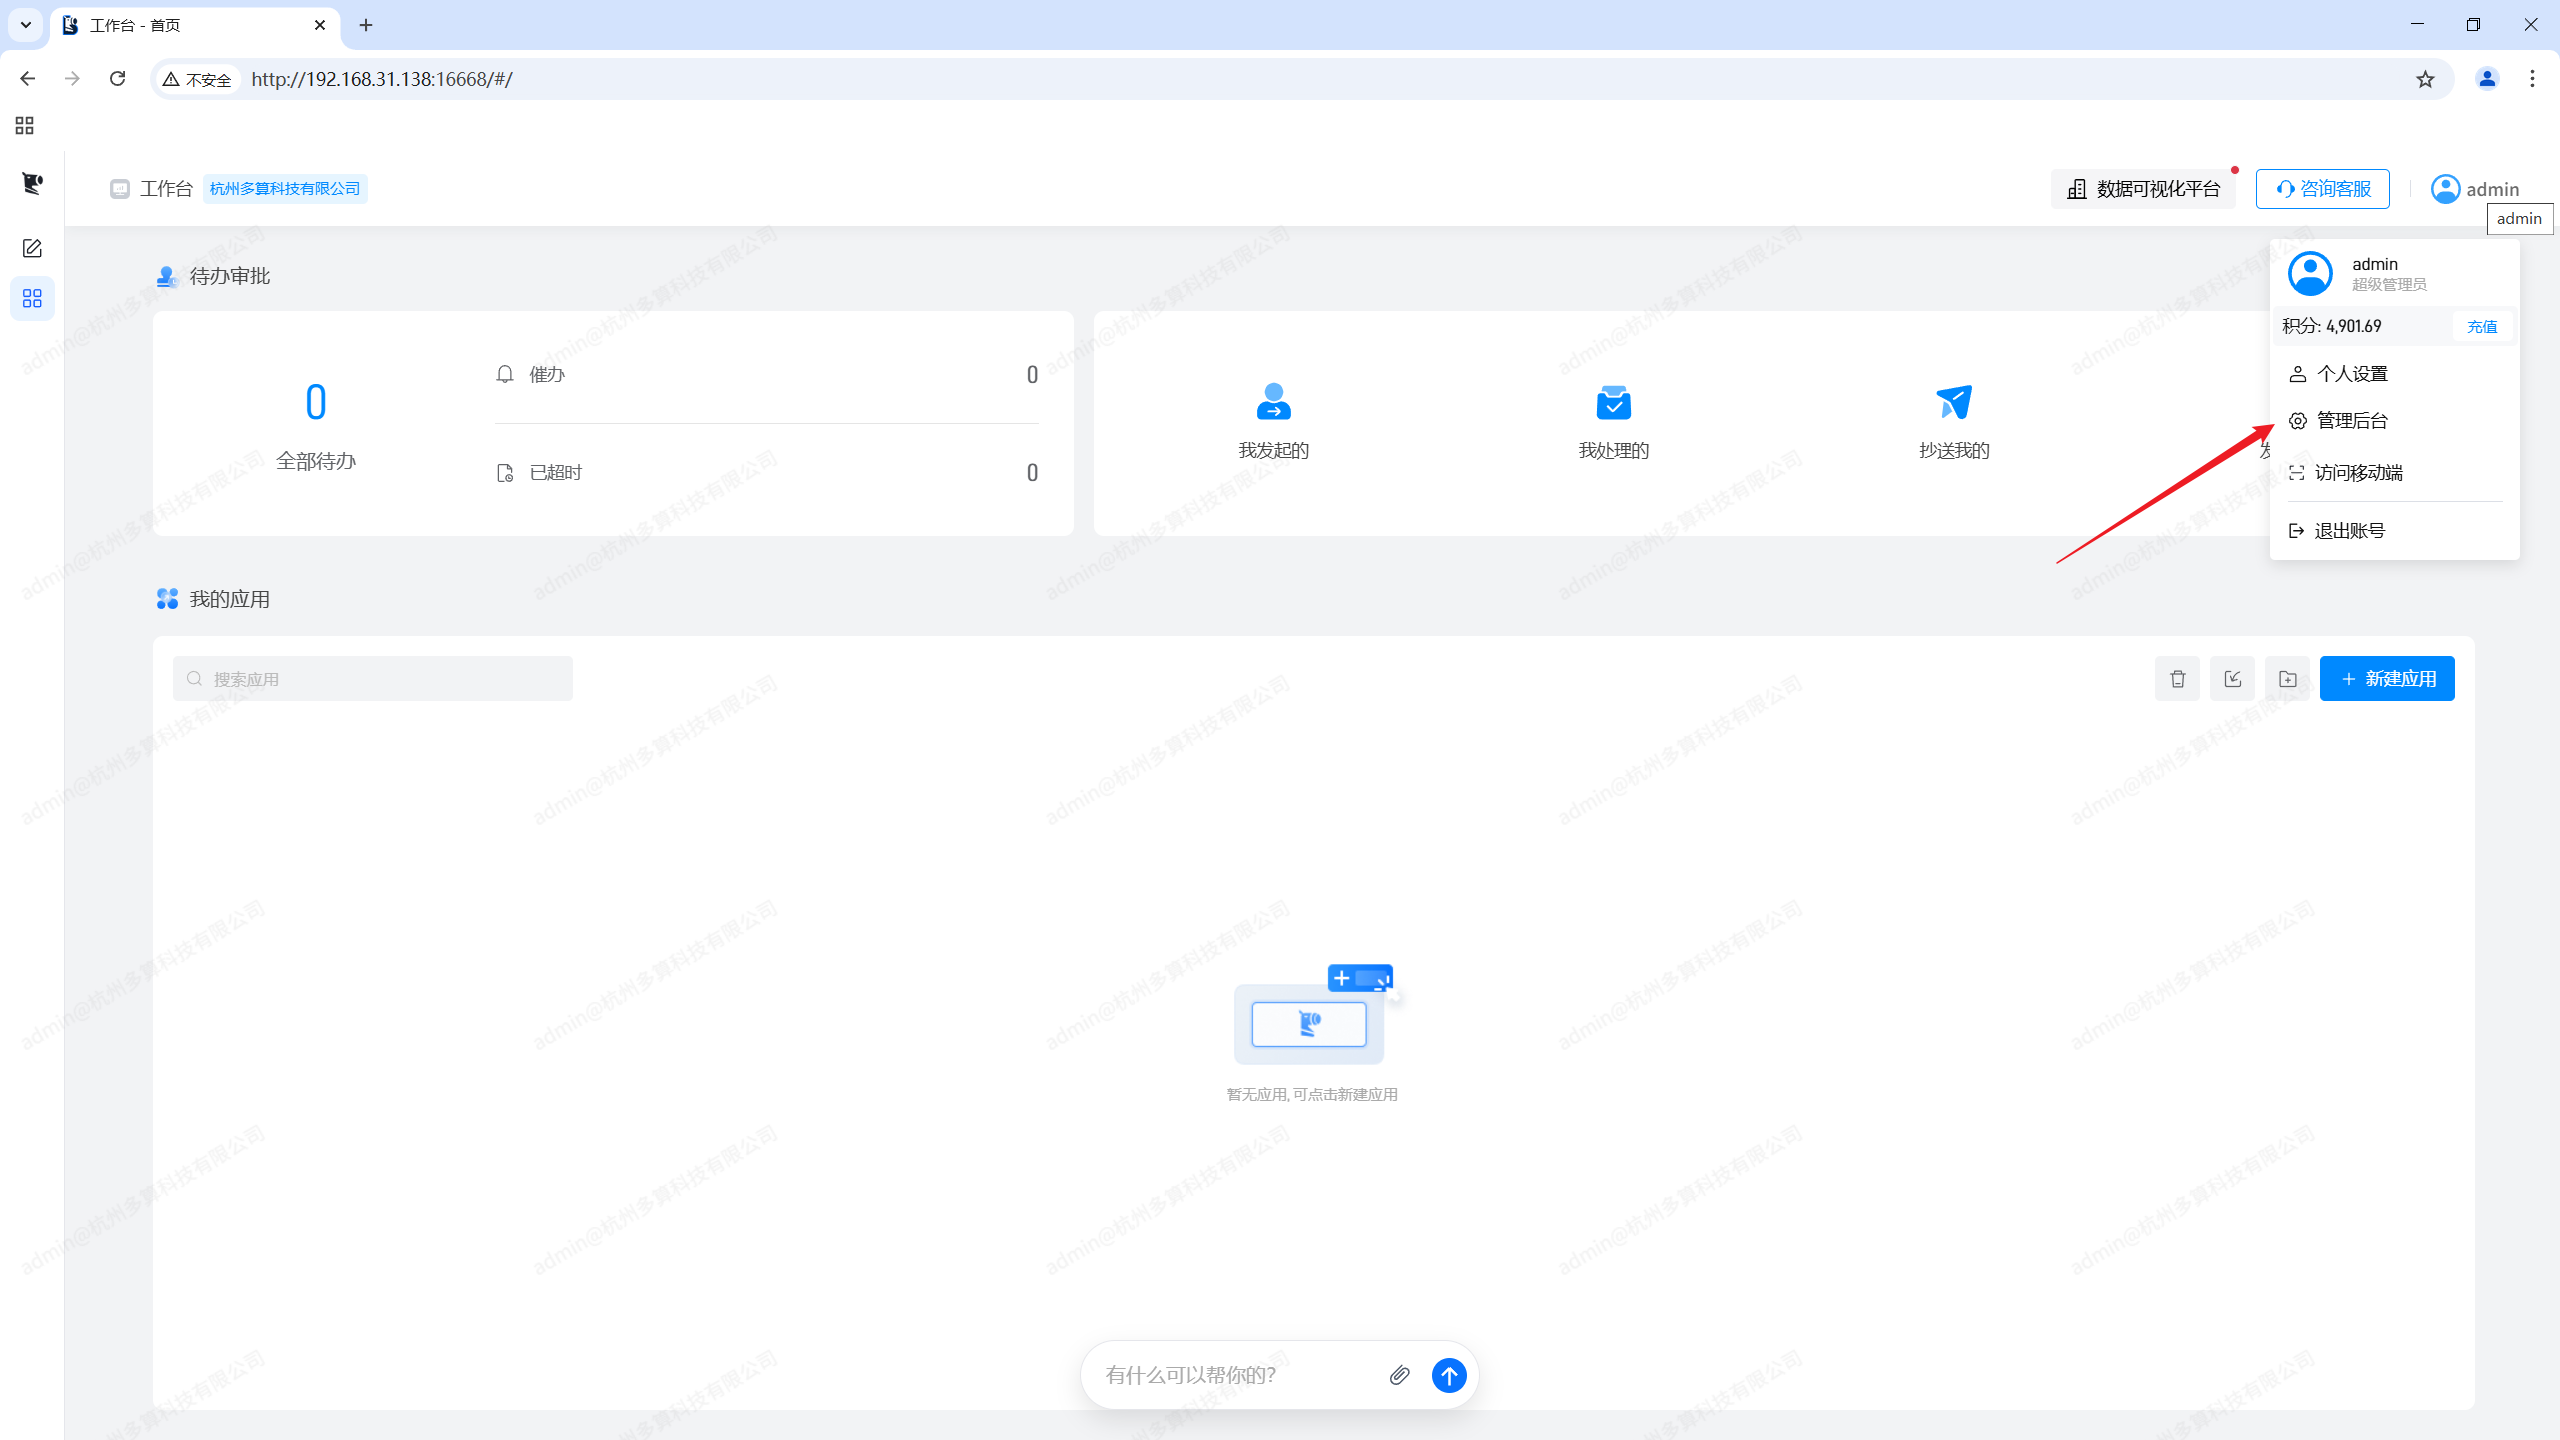
Task: Open the 我处理的 shortcut icon
Action: (1613, 402)
